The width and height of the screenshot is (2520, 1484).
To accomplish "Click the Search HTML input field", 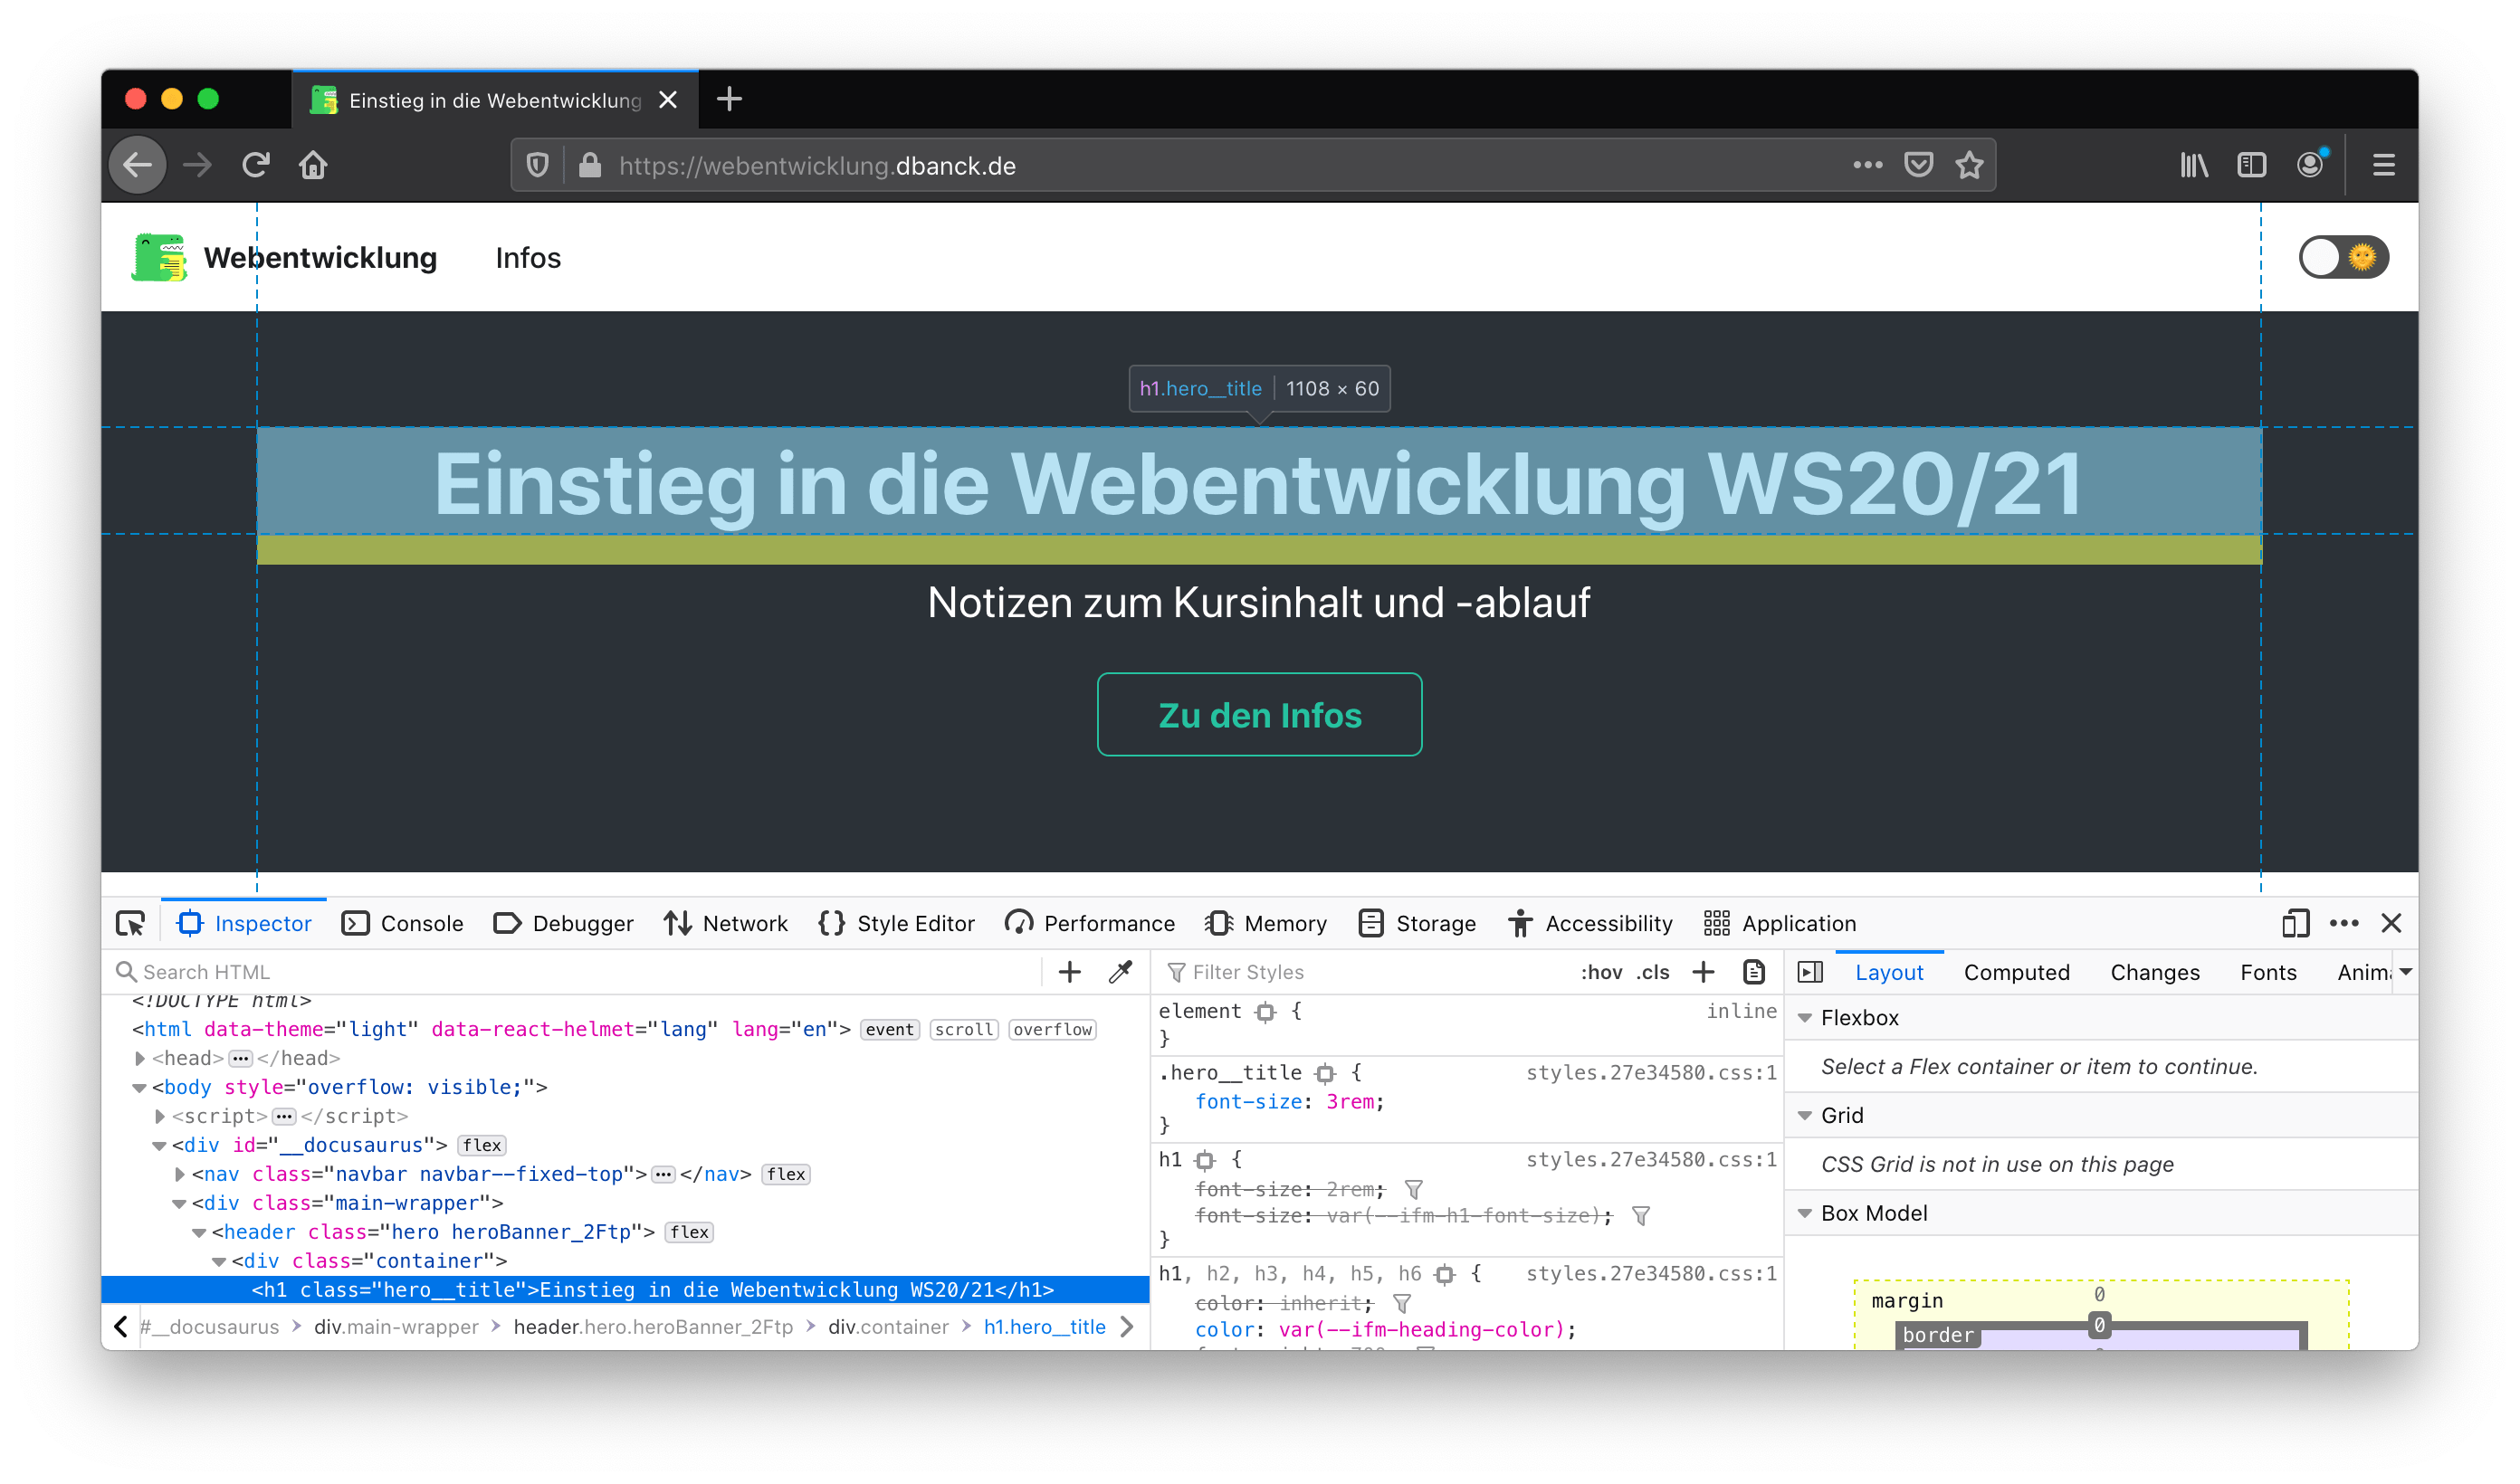I will [580, 972].
